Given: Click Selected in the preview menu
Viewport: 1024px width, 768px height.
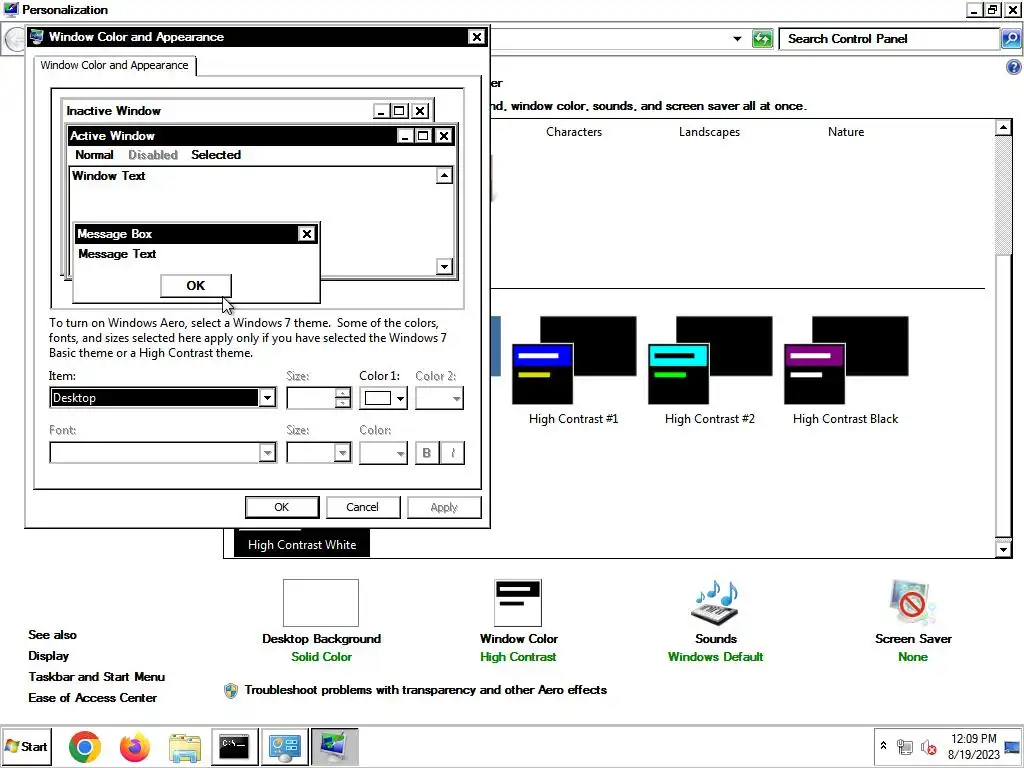Looking at the screenshot, I should point(216,155).
